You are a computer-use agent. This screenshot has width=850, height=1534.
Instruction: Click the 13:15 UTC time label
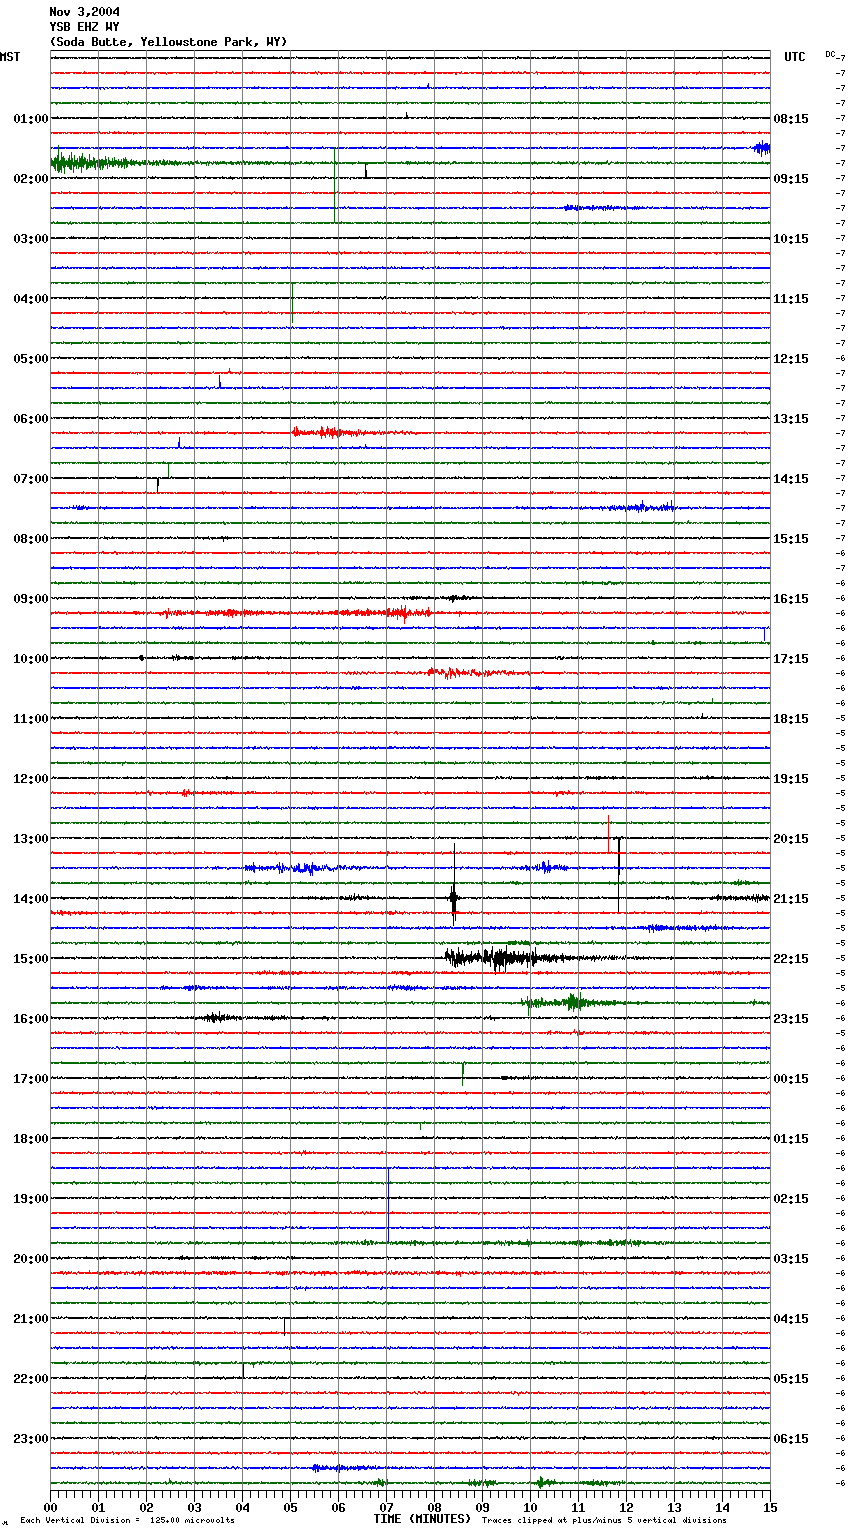(791, 419)
